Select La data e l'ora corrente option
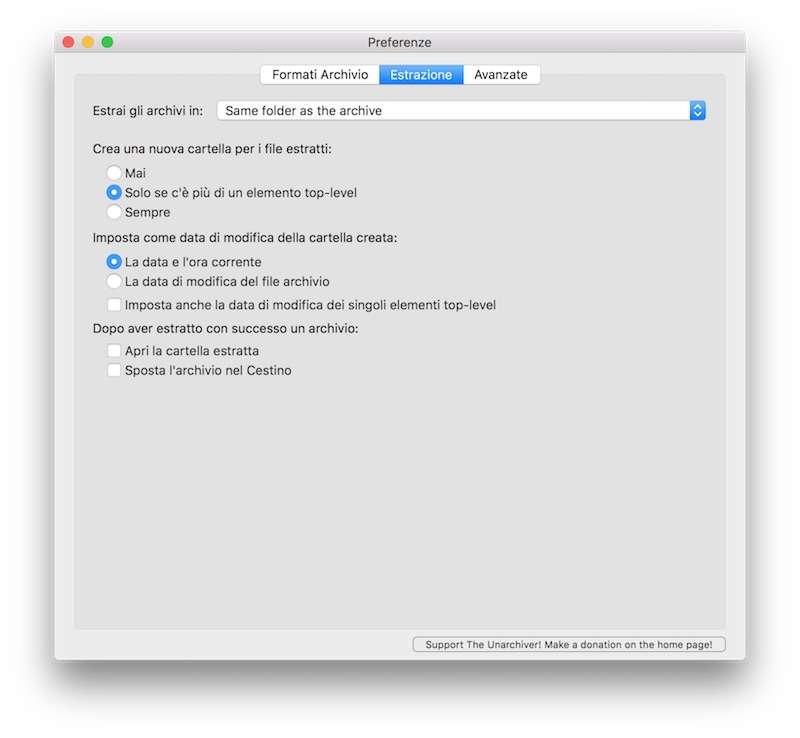 115,262
